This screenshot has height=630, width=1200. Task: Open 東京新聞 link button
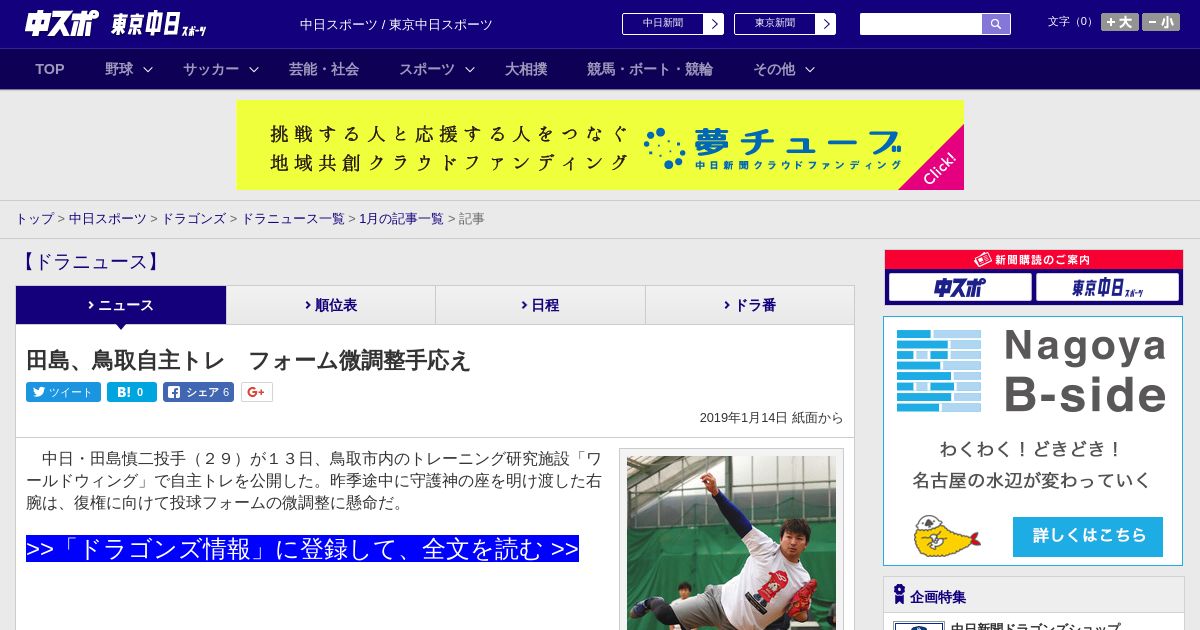pyautogui.click(x=775, y=23)
